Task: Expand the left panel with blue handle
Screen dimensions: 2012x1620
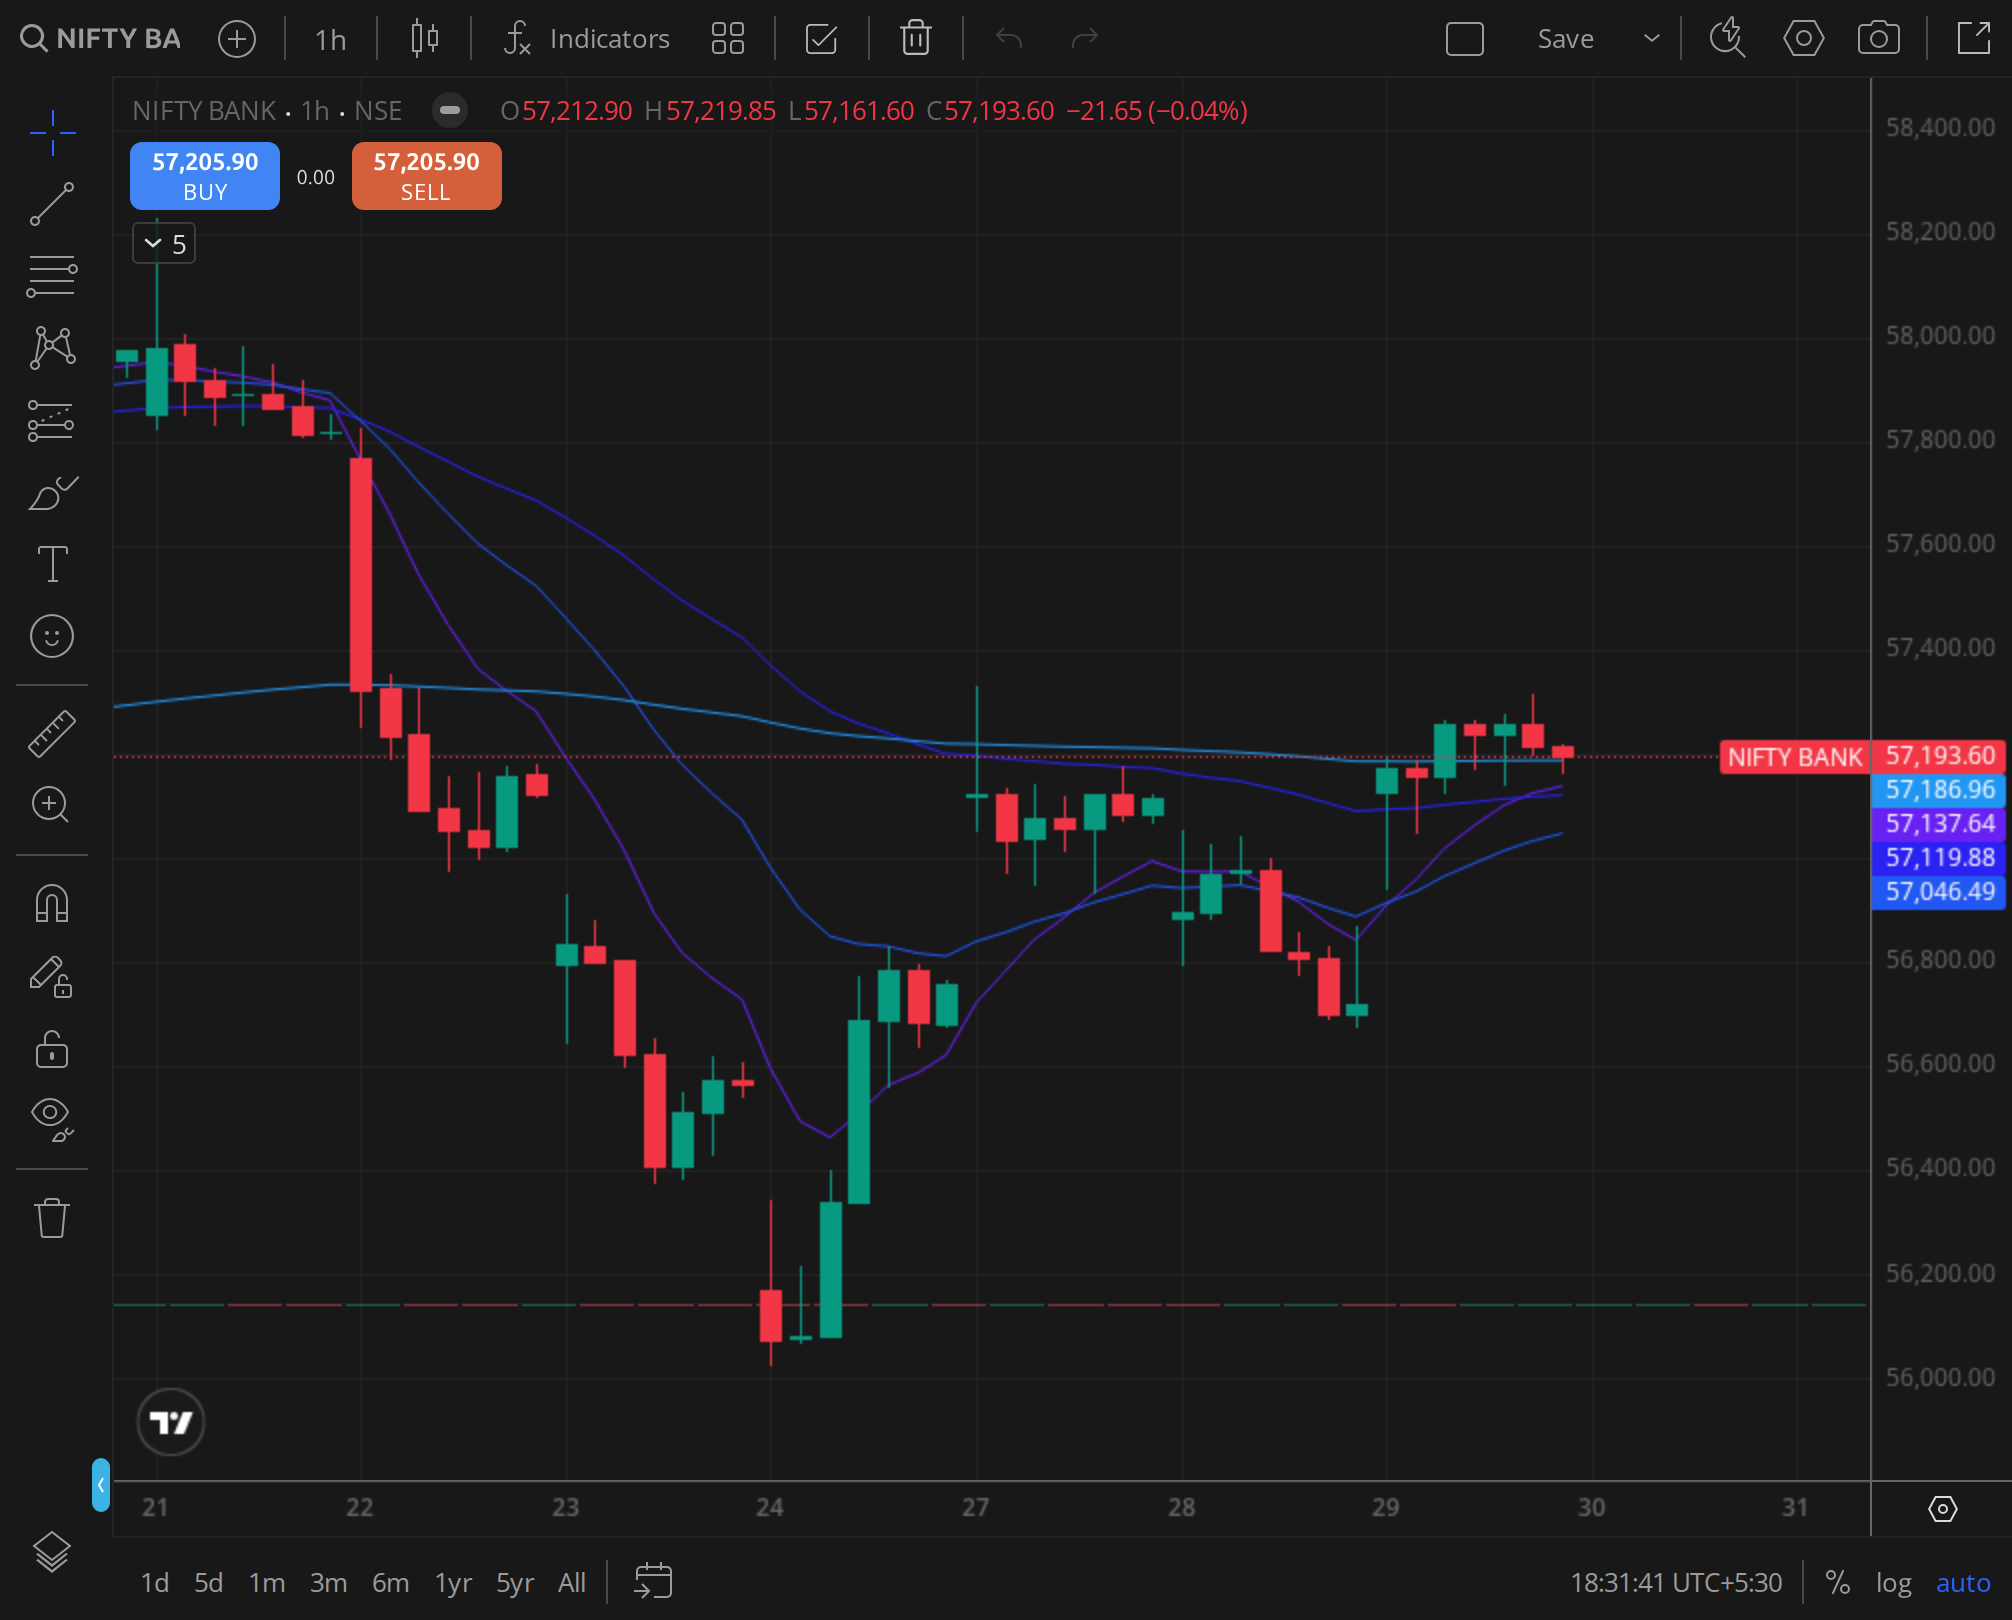Action: pyautogui.click(x=100, y=1484)
